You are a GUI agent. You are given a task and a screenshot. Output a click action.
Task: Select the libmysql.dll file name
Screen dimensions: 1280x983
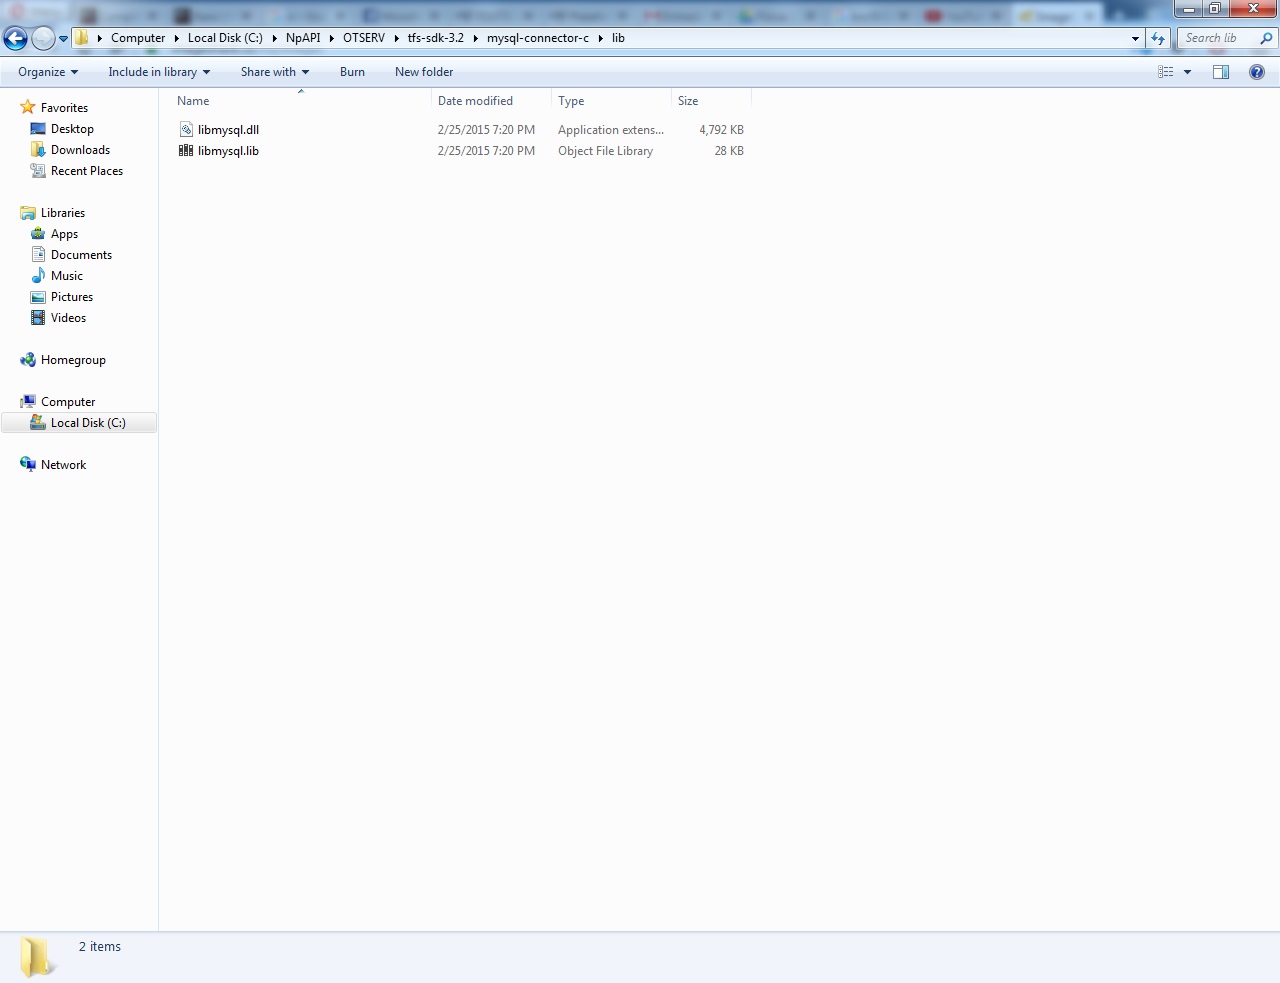(x=228, y=130)
